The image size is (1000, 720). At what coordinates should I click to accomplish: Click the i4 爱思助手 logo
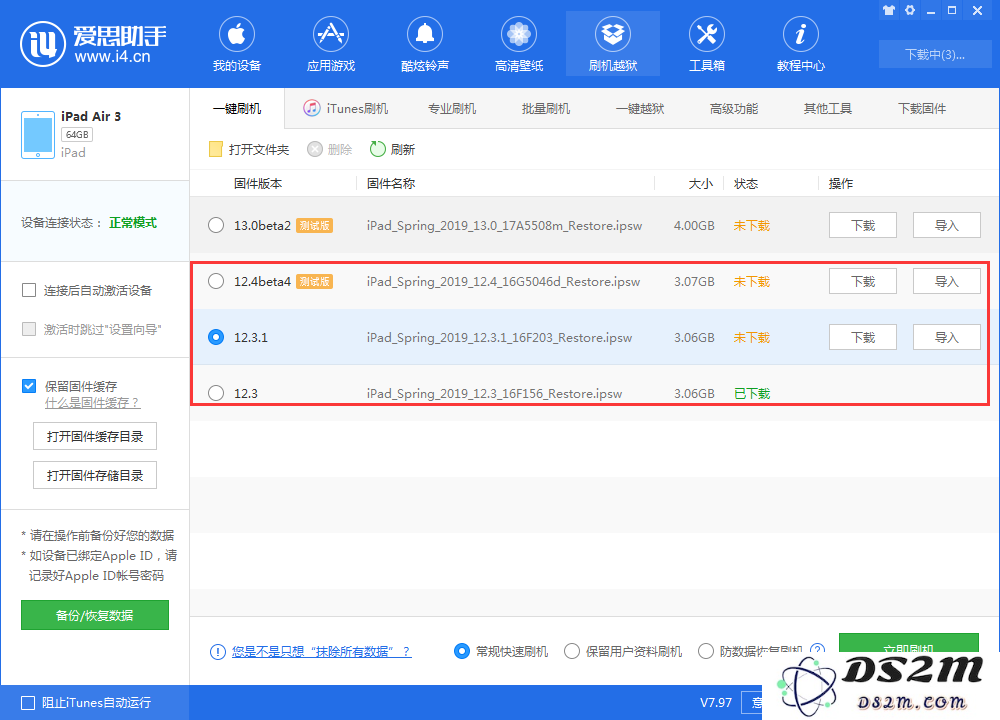click(93, 43)
